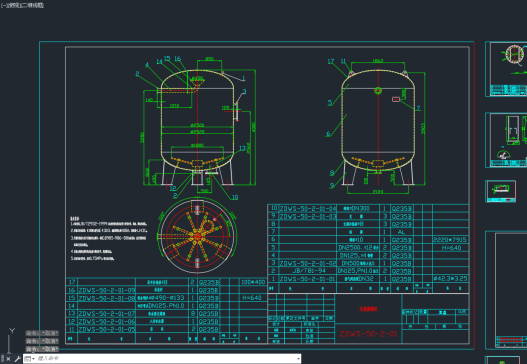This screenshot has width=527, height=364.
Task: Select red Chinese title text above ZDWS-50-2-01
Action: tap(368, 309)
